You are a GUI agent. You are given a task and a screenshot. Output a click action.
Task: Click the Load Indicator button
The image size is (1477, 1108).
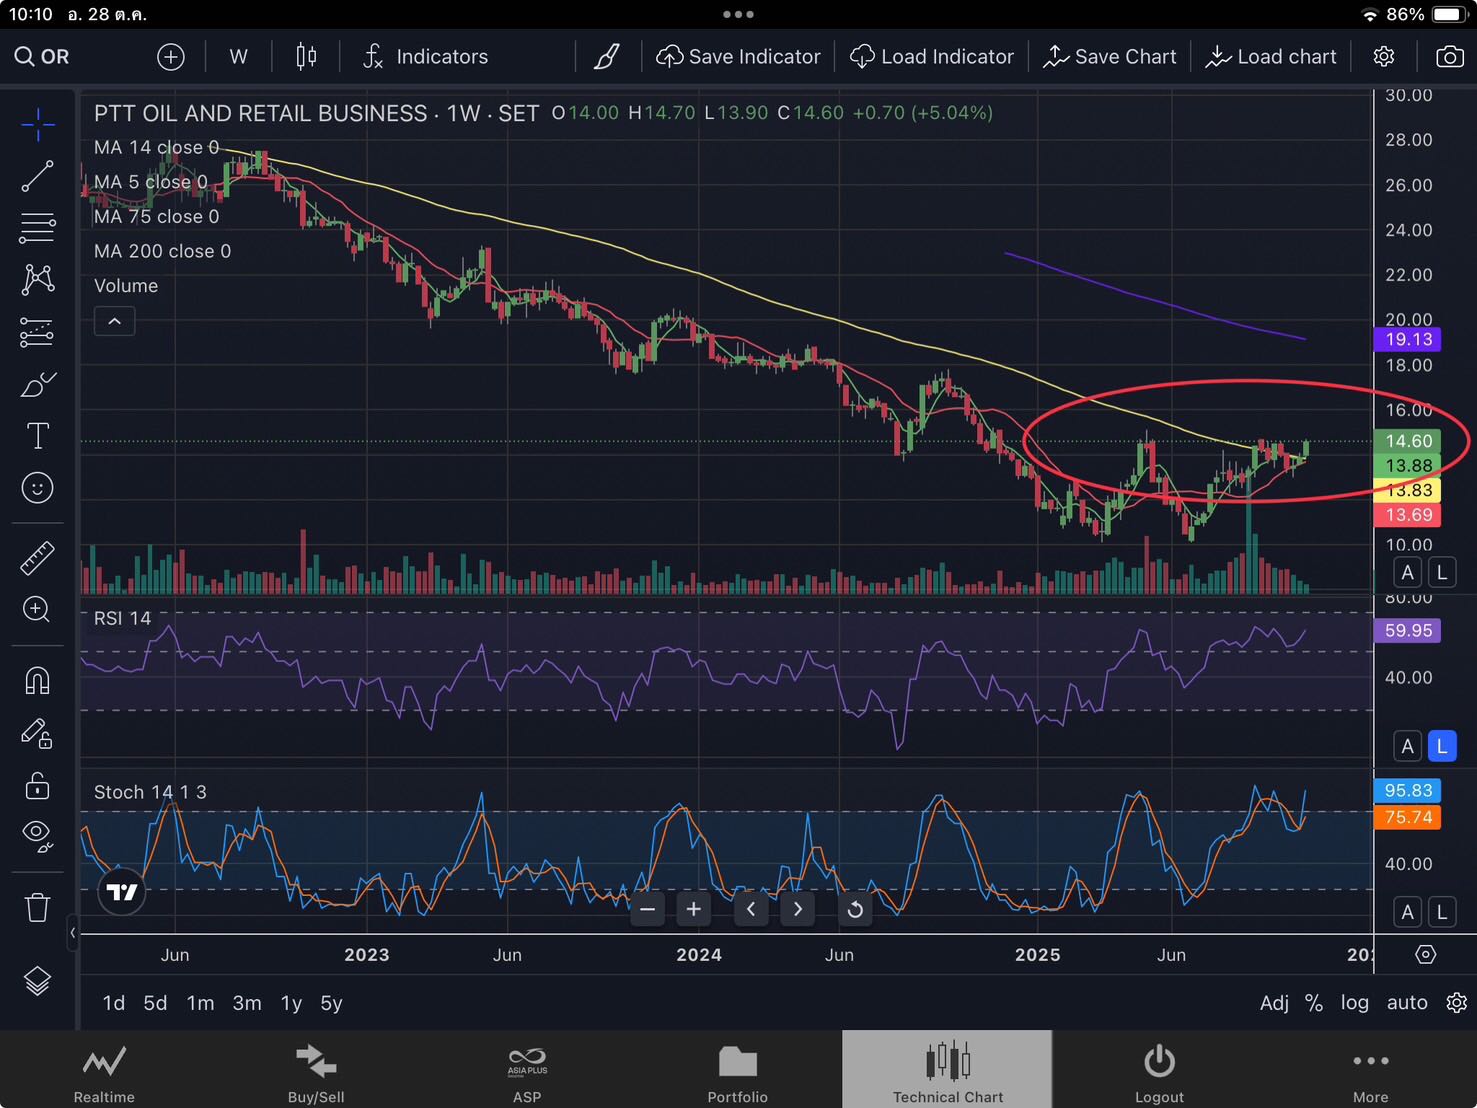931,57
